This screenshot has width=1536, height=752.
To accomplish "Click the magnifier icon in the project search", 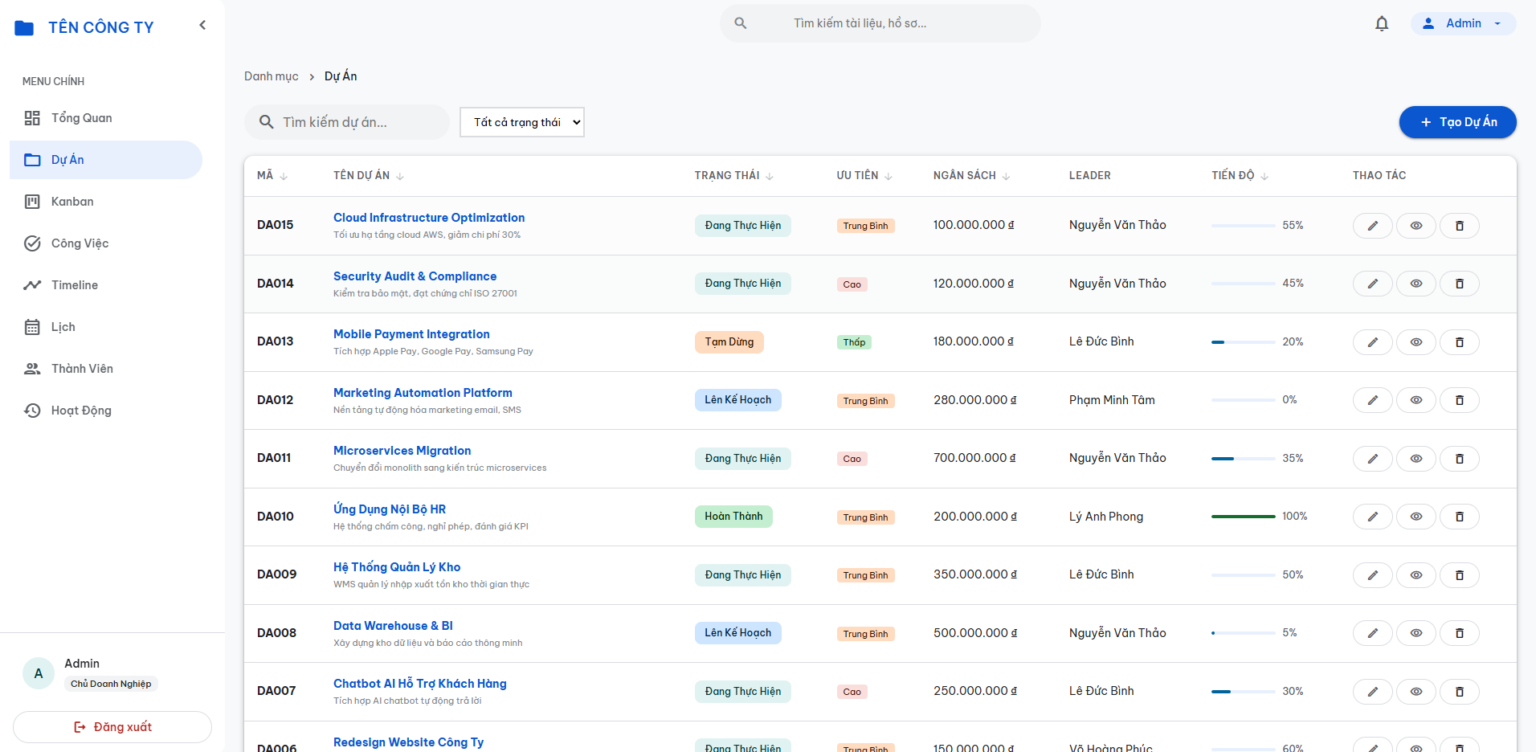I will (x=267, y=122).
